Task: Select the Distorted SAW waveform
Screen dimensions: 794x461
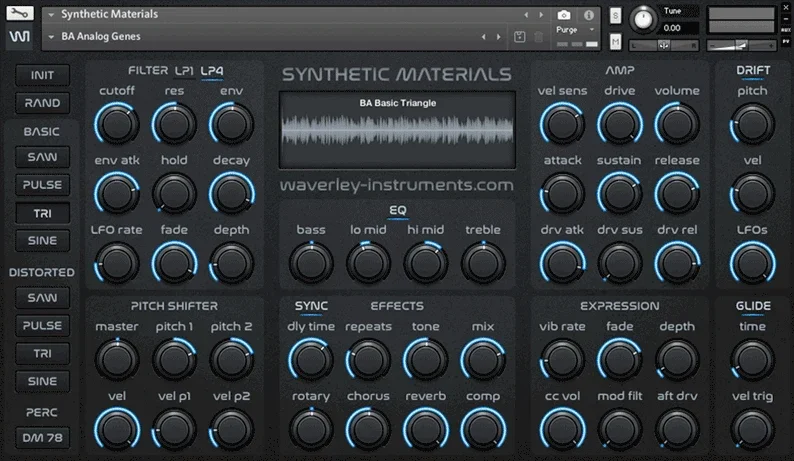Action: pos(42,298)
